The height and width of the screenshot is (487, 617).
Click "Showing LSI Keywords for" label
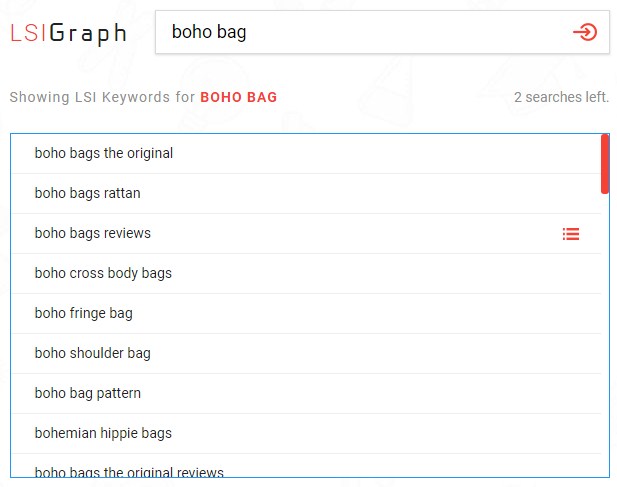click(102, 97)
